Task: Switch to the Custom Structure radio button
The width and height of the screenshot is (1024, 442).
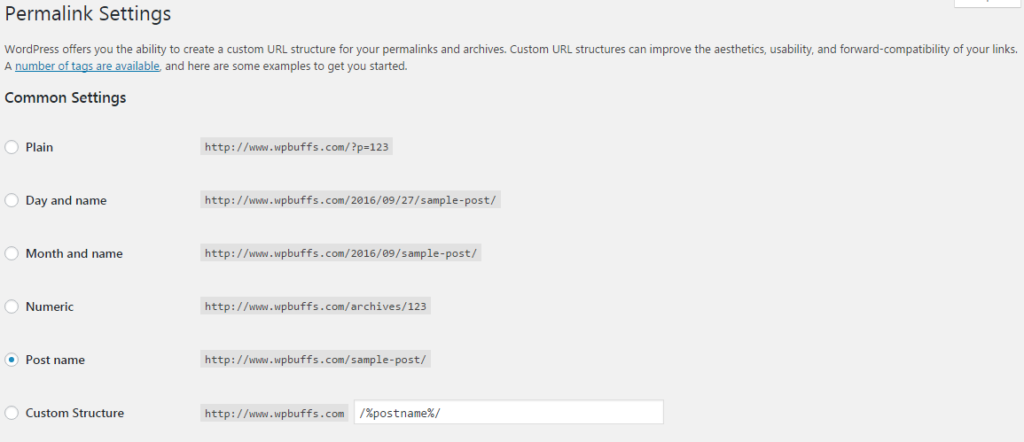Action: coord(12,412)
